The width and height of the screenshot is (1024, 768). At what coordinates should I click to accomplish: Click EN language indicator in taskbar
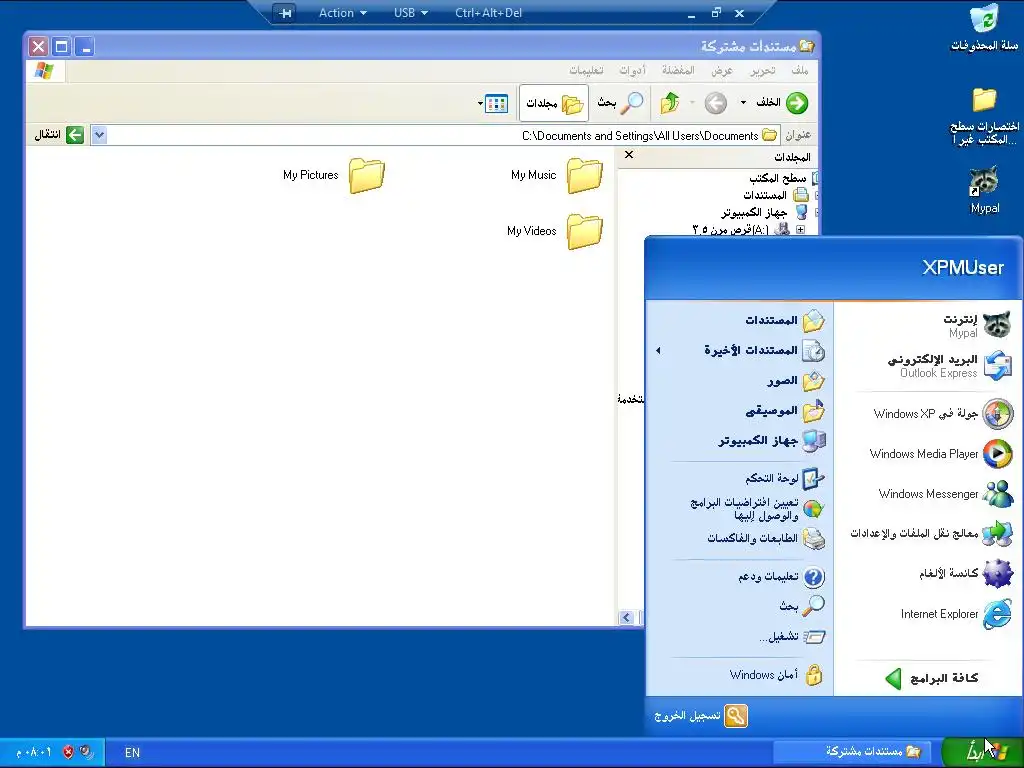click(x=133, y=752)
